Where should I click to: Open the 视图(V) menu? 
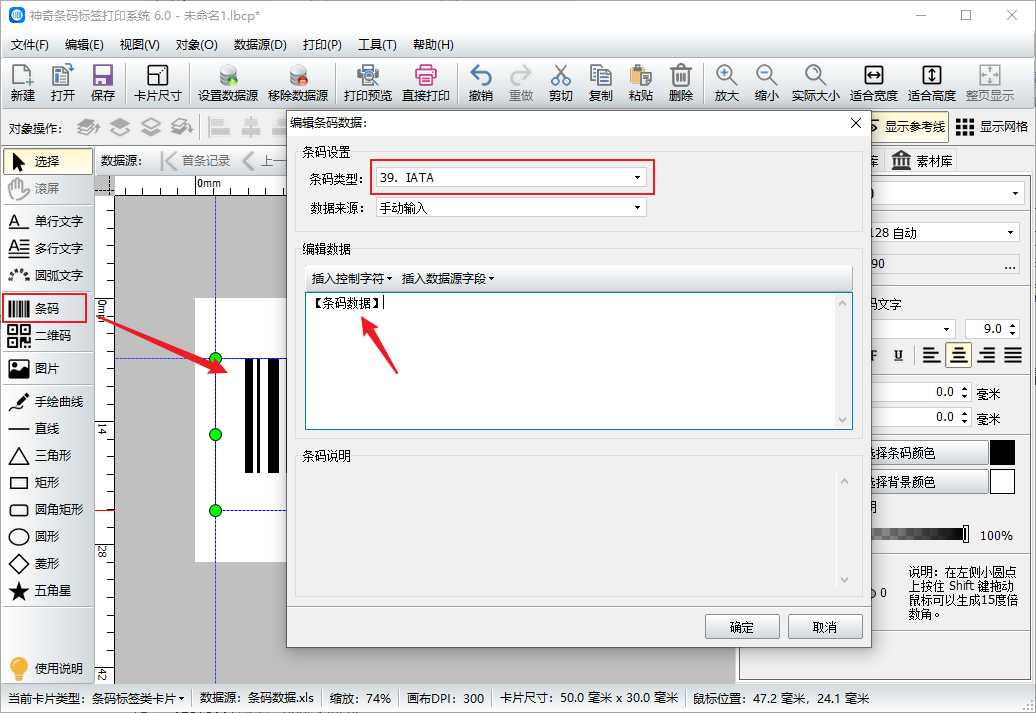tap(139, 44)
